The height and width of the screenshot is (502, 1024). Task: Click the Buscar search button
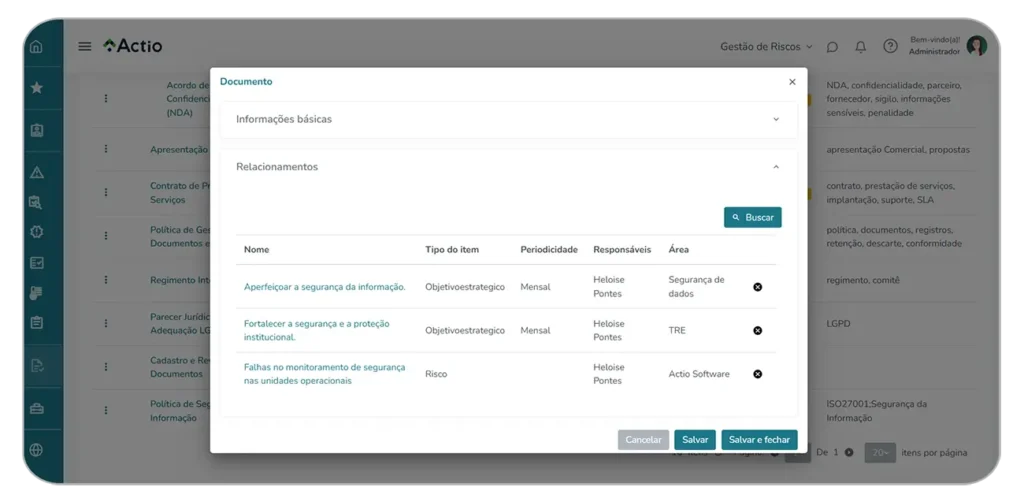pos(752,217)
